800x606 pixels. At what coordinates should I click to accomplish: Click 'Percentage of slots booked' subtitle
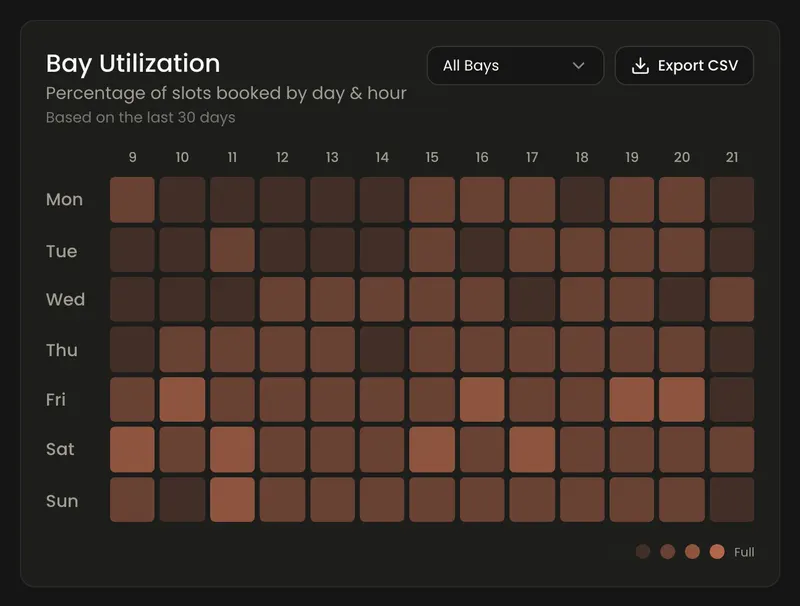coord(163,93)
